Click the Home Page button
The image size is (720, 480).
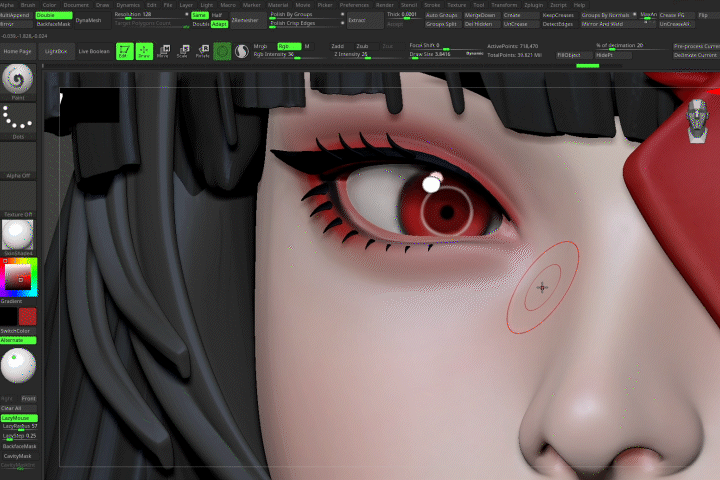pyautogui.click(x=17, y=51)
